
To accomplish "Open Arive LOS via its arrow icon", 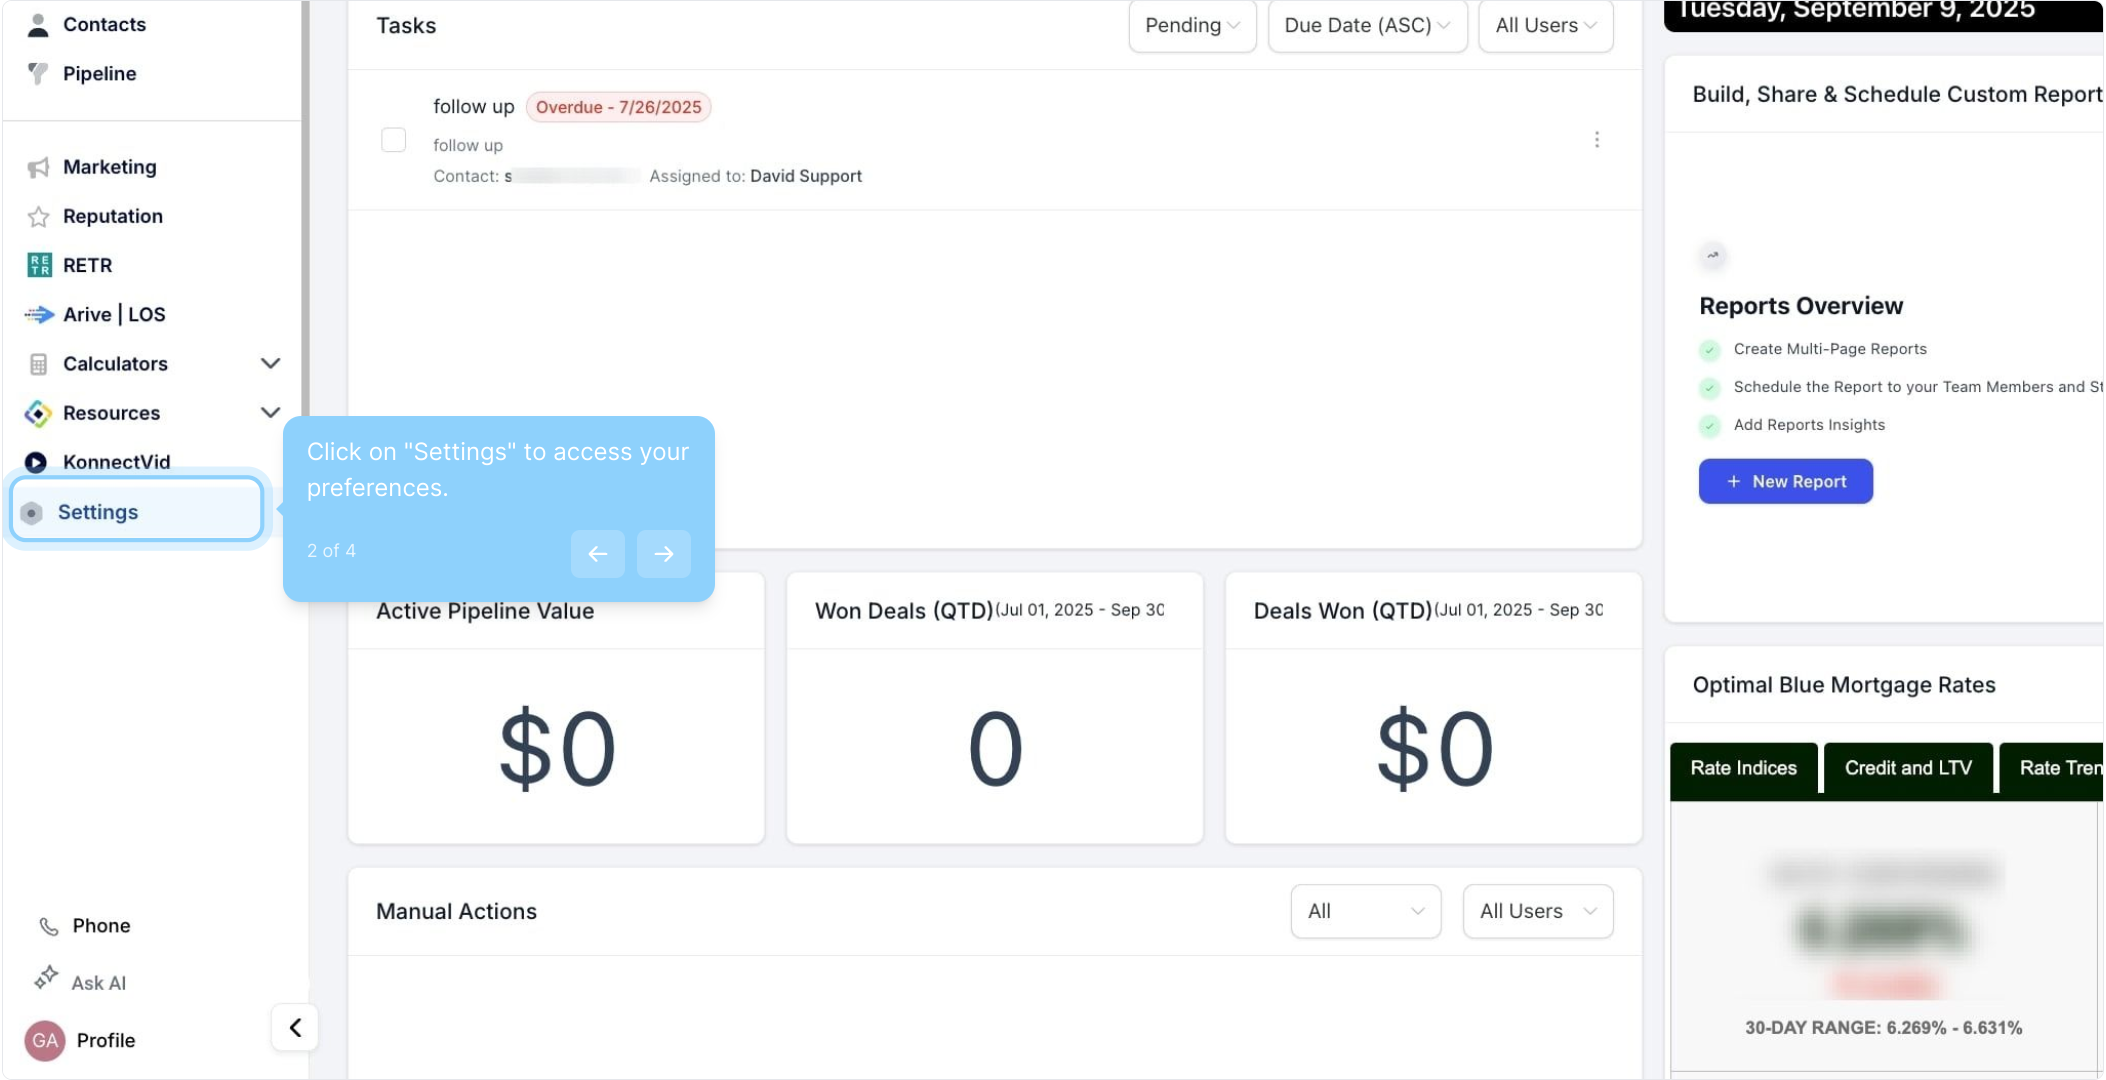I will tap(39, 314).
